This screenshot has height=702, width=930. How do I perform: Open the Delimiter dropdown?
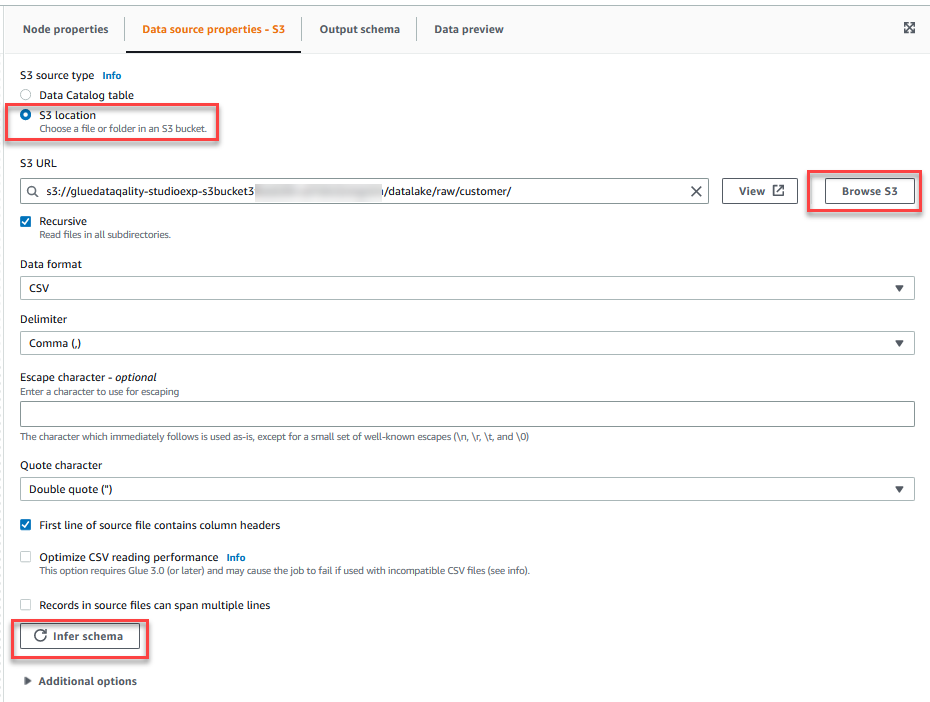tap(467, 343)
